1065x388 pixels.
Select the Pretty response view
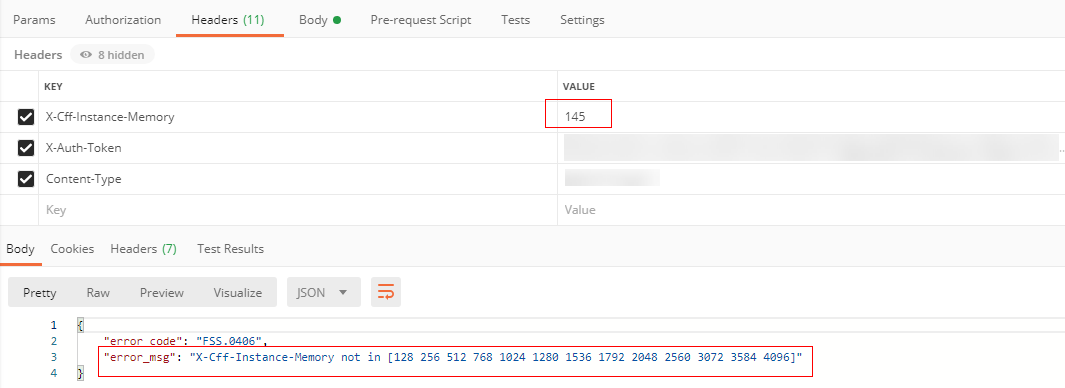pos(39,293)
